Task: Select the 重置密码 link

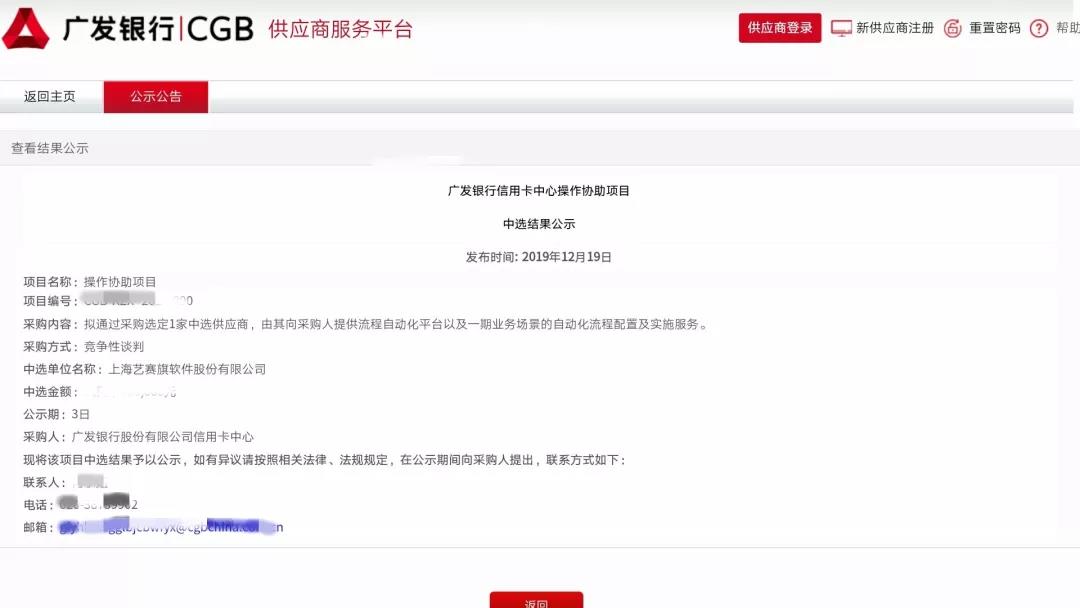Action: pos(995,28)
